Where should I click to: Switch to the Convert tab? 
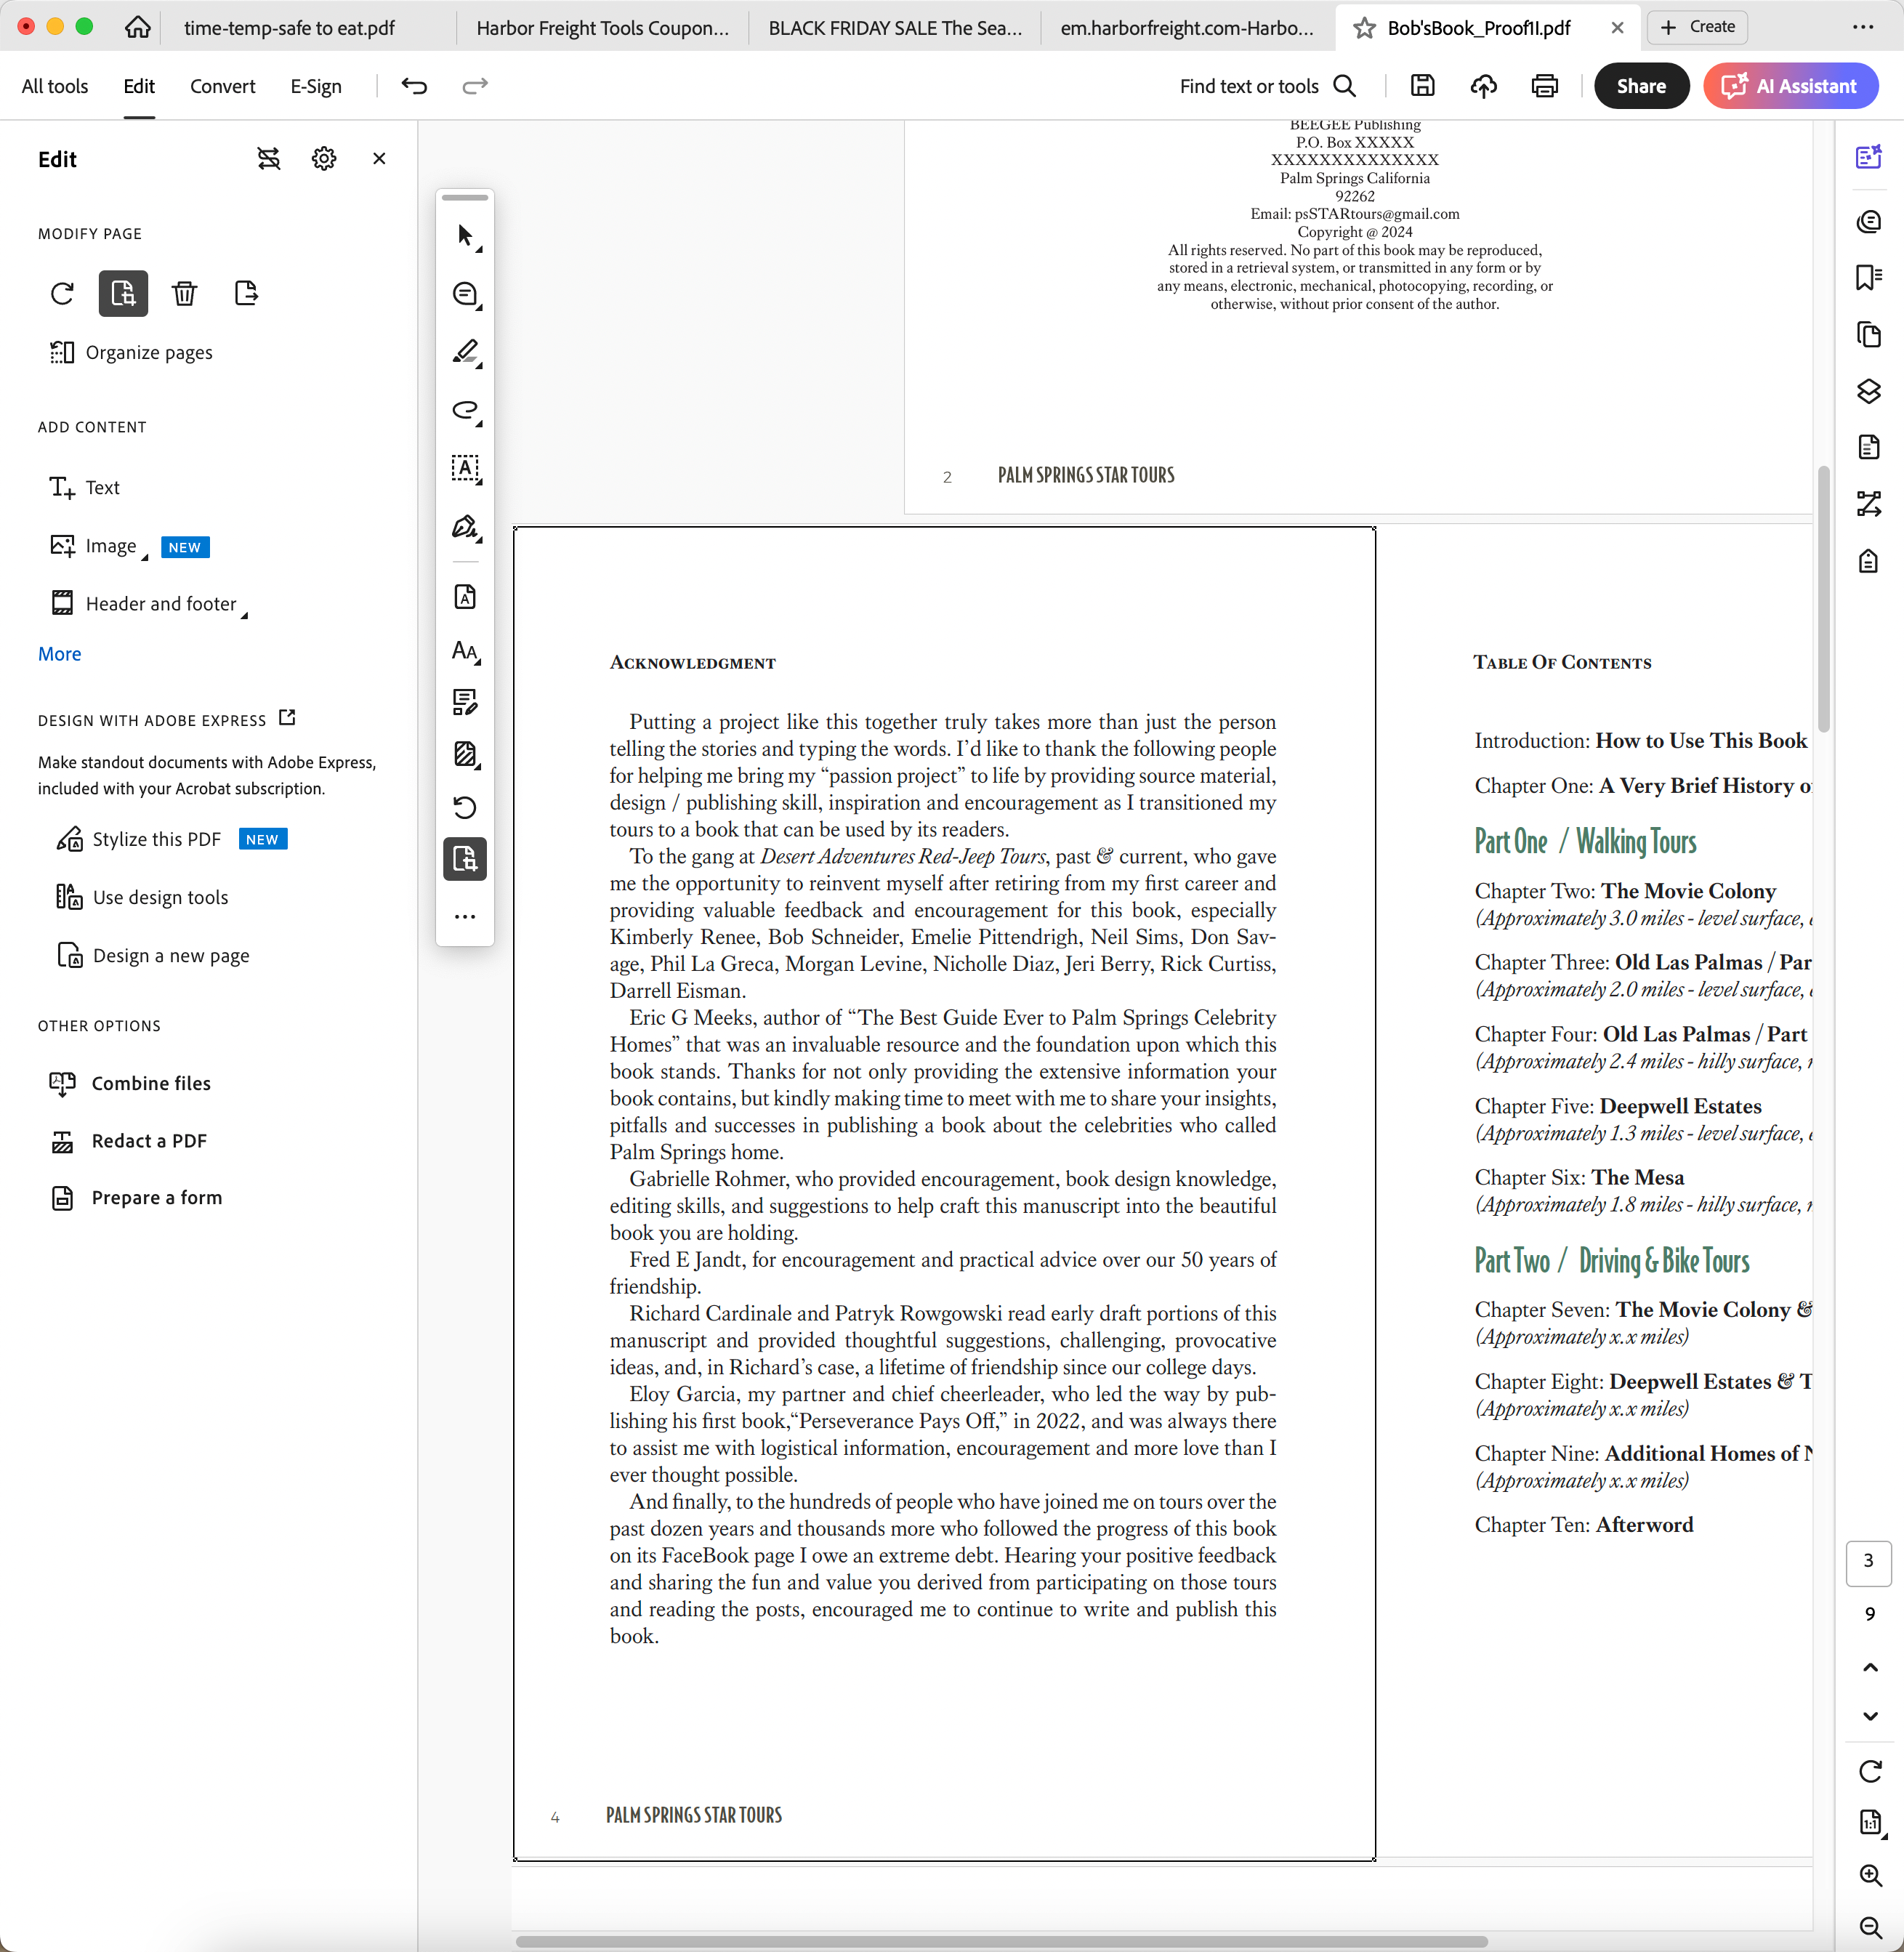pyautogui.click(x=222, y=86)
